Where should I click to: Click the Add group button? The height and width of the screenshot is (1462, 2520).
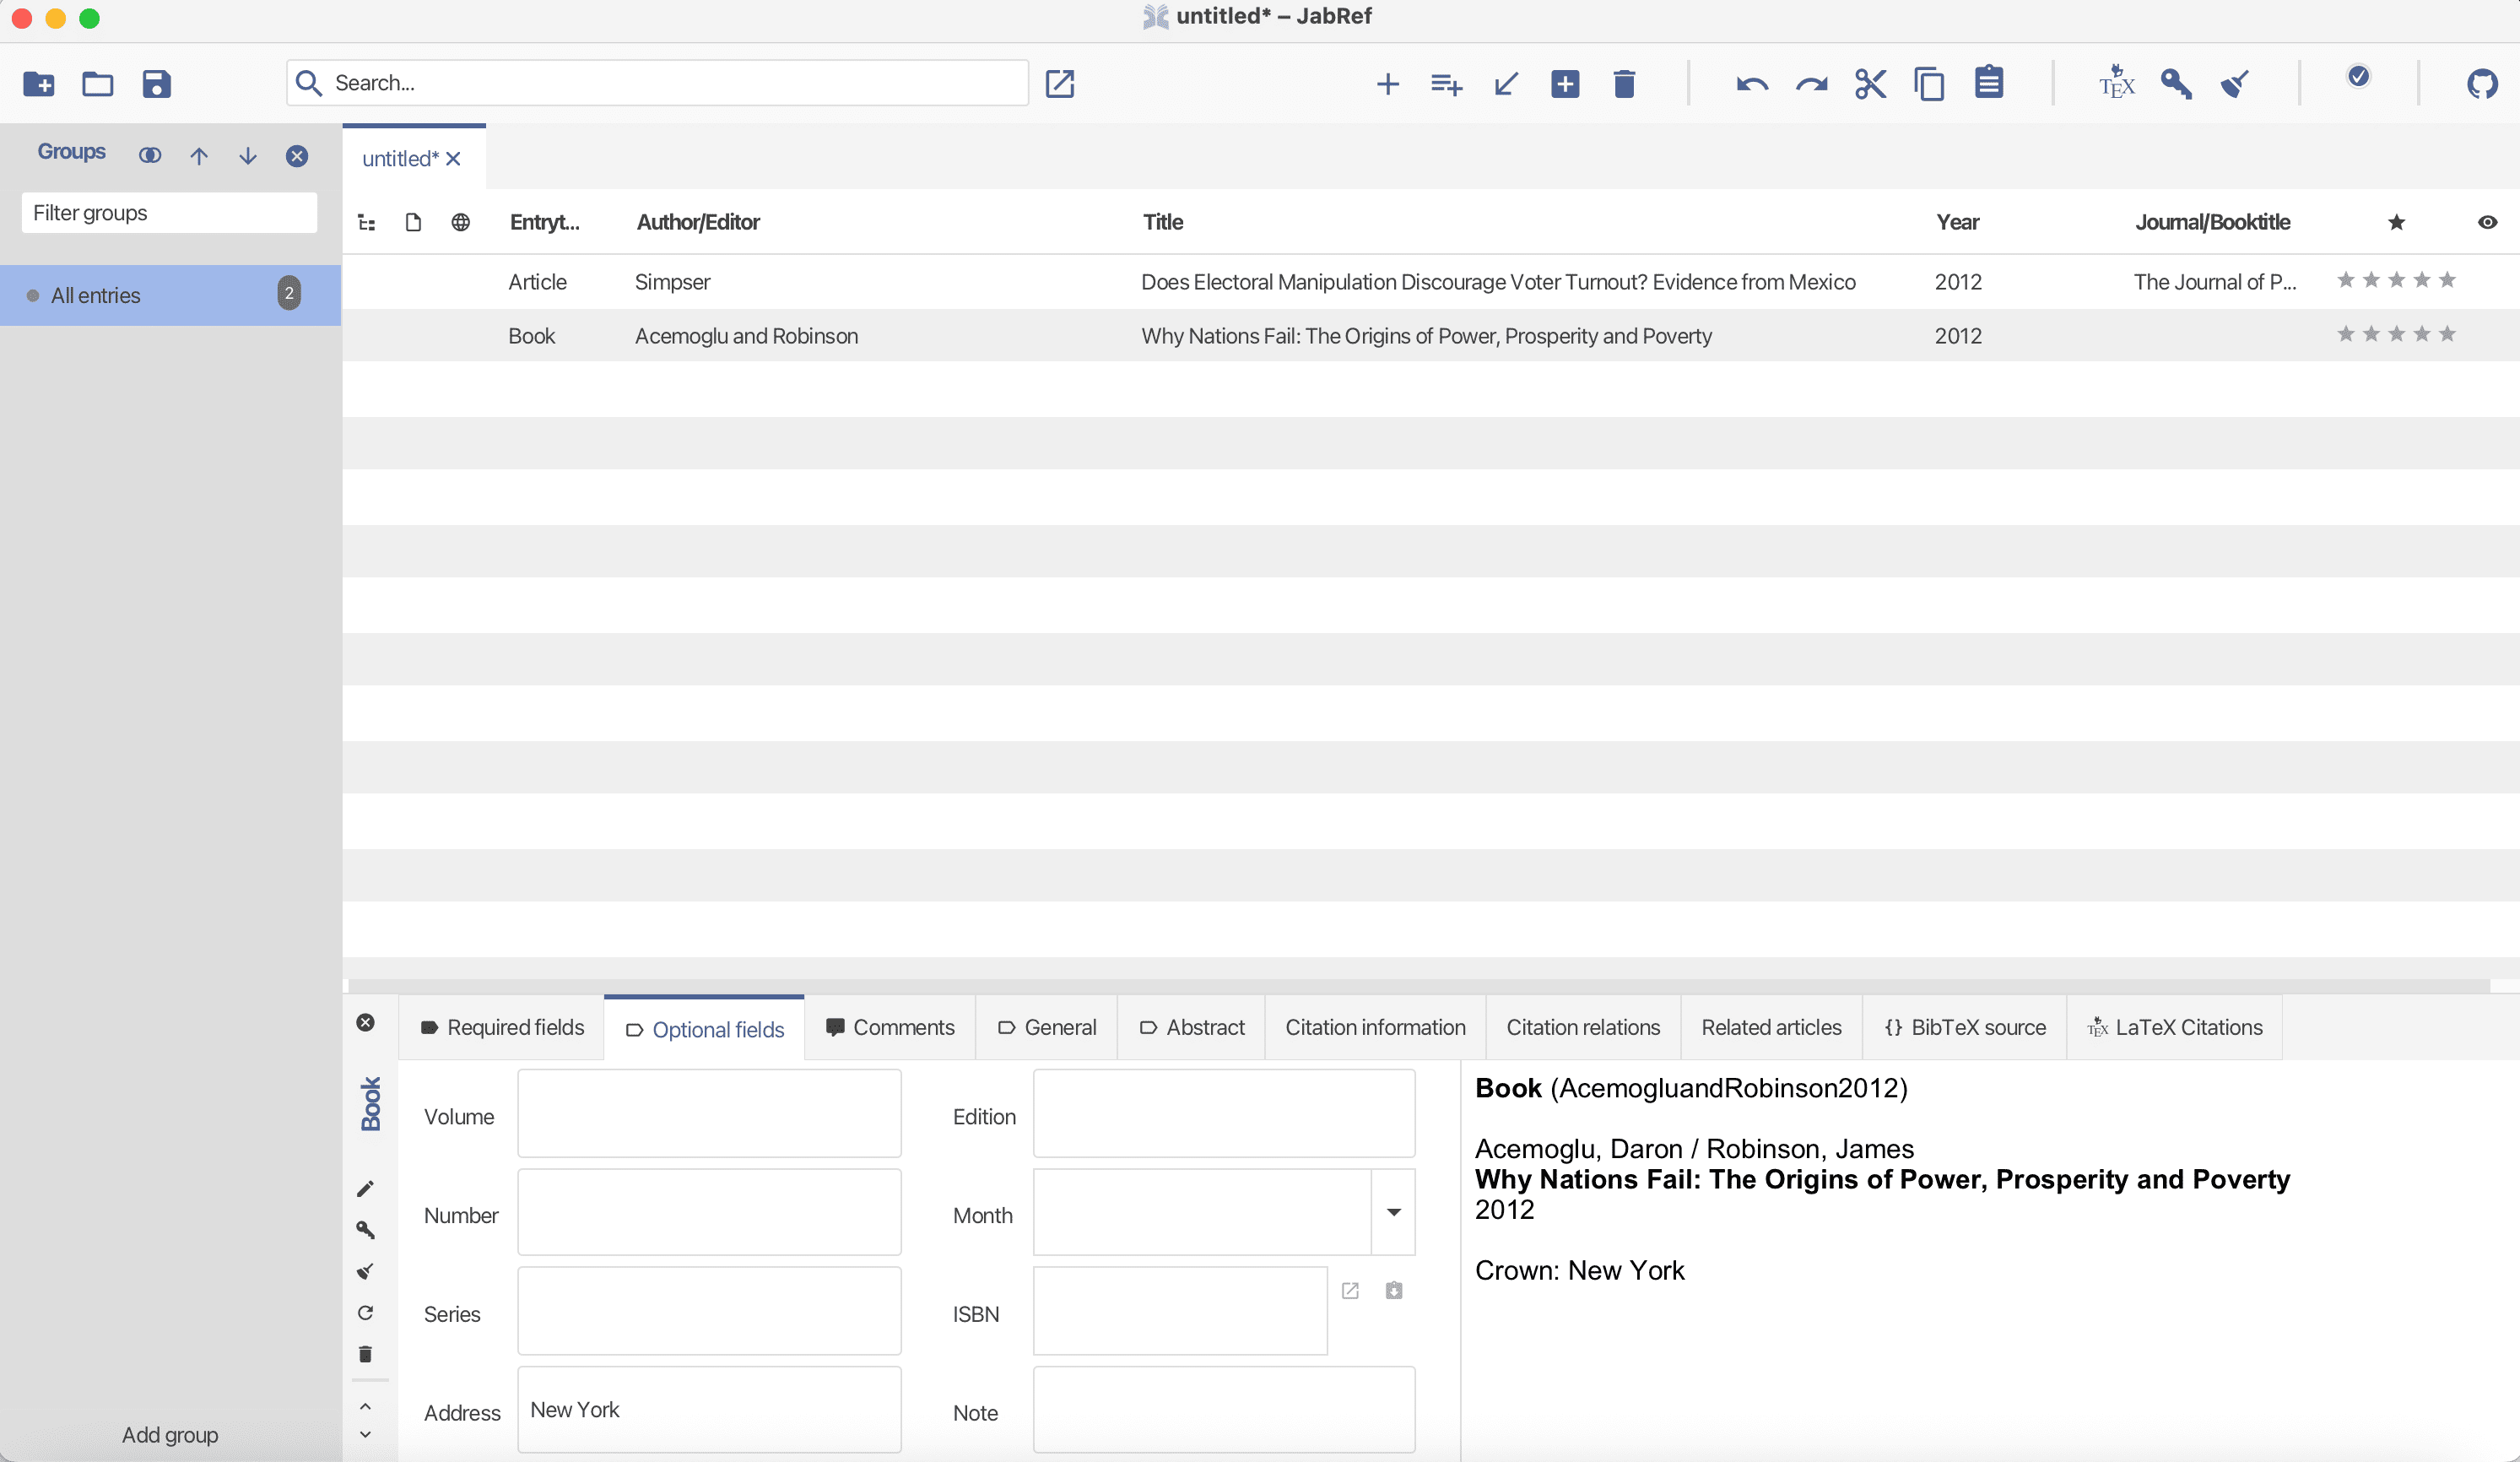(170, 1435)
